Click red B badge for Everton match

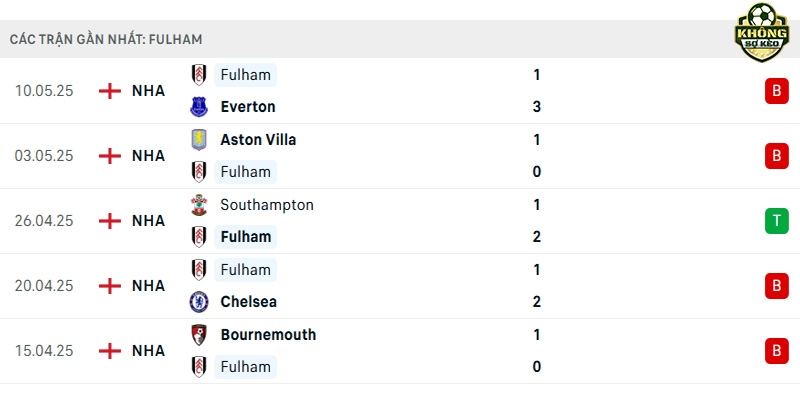777,91
